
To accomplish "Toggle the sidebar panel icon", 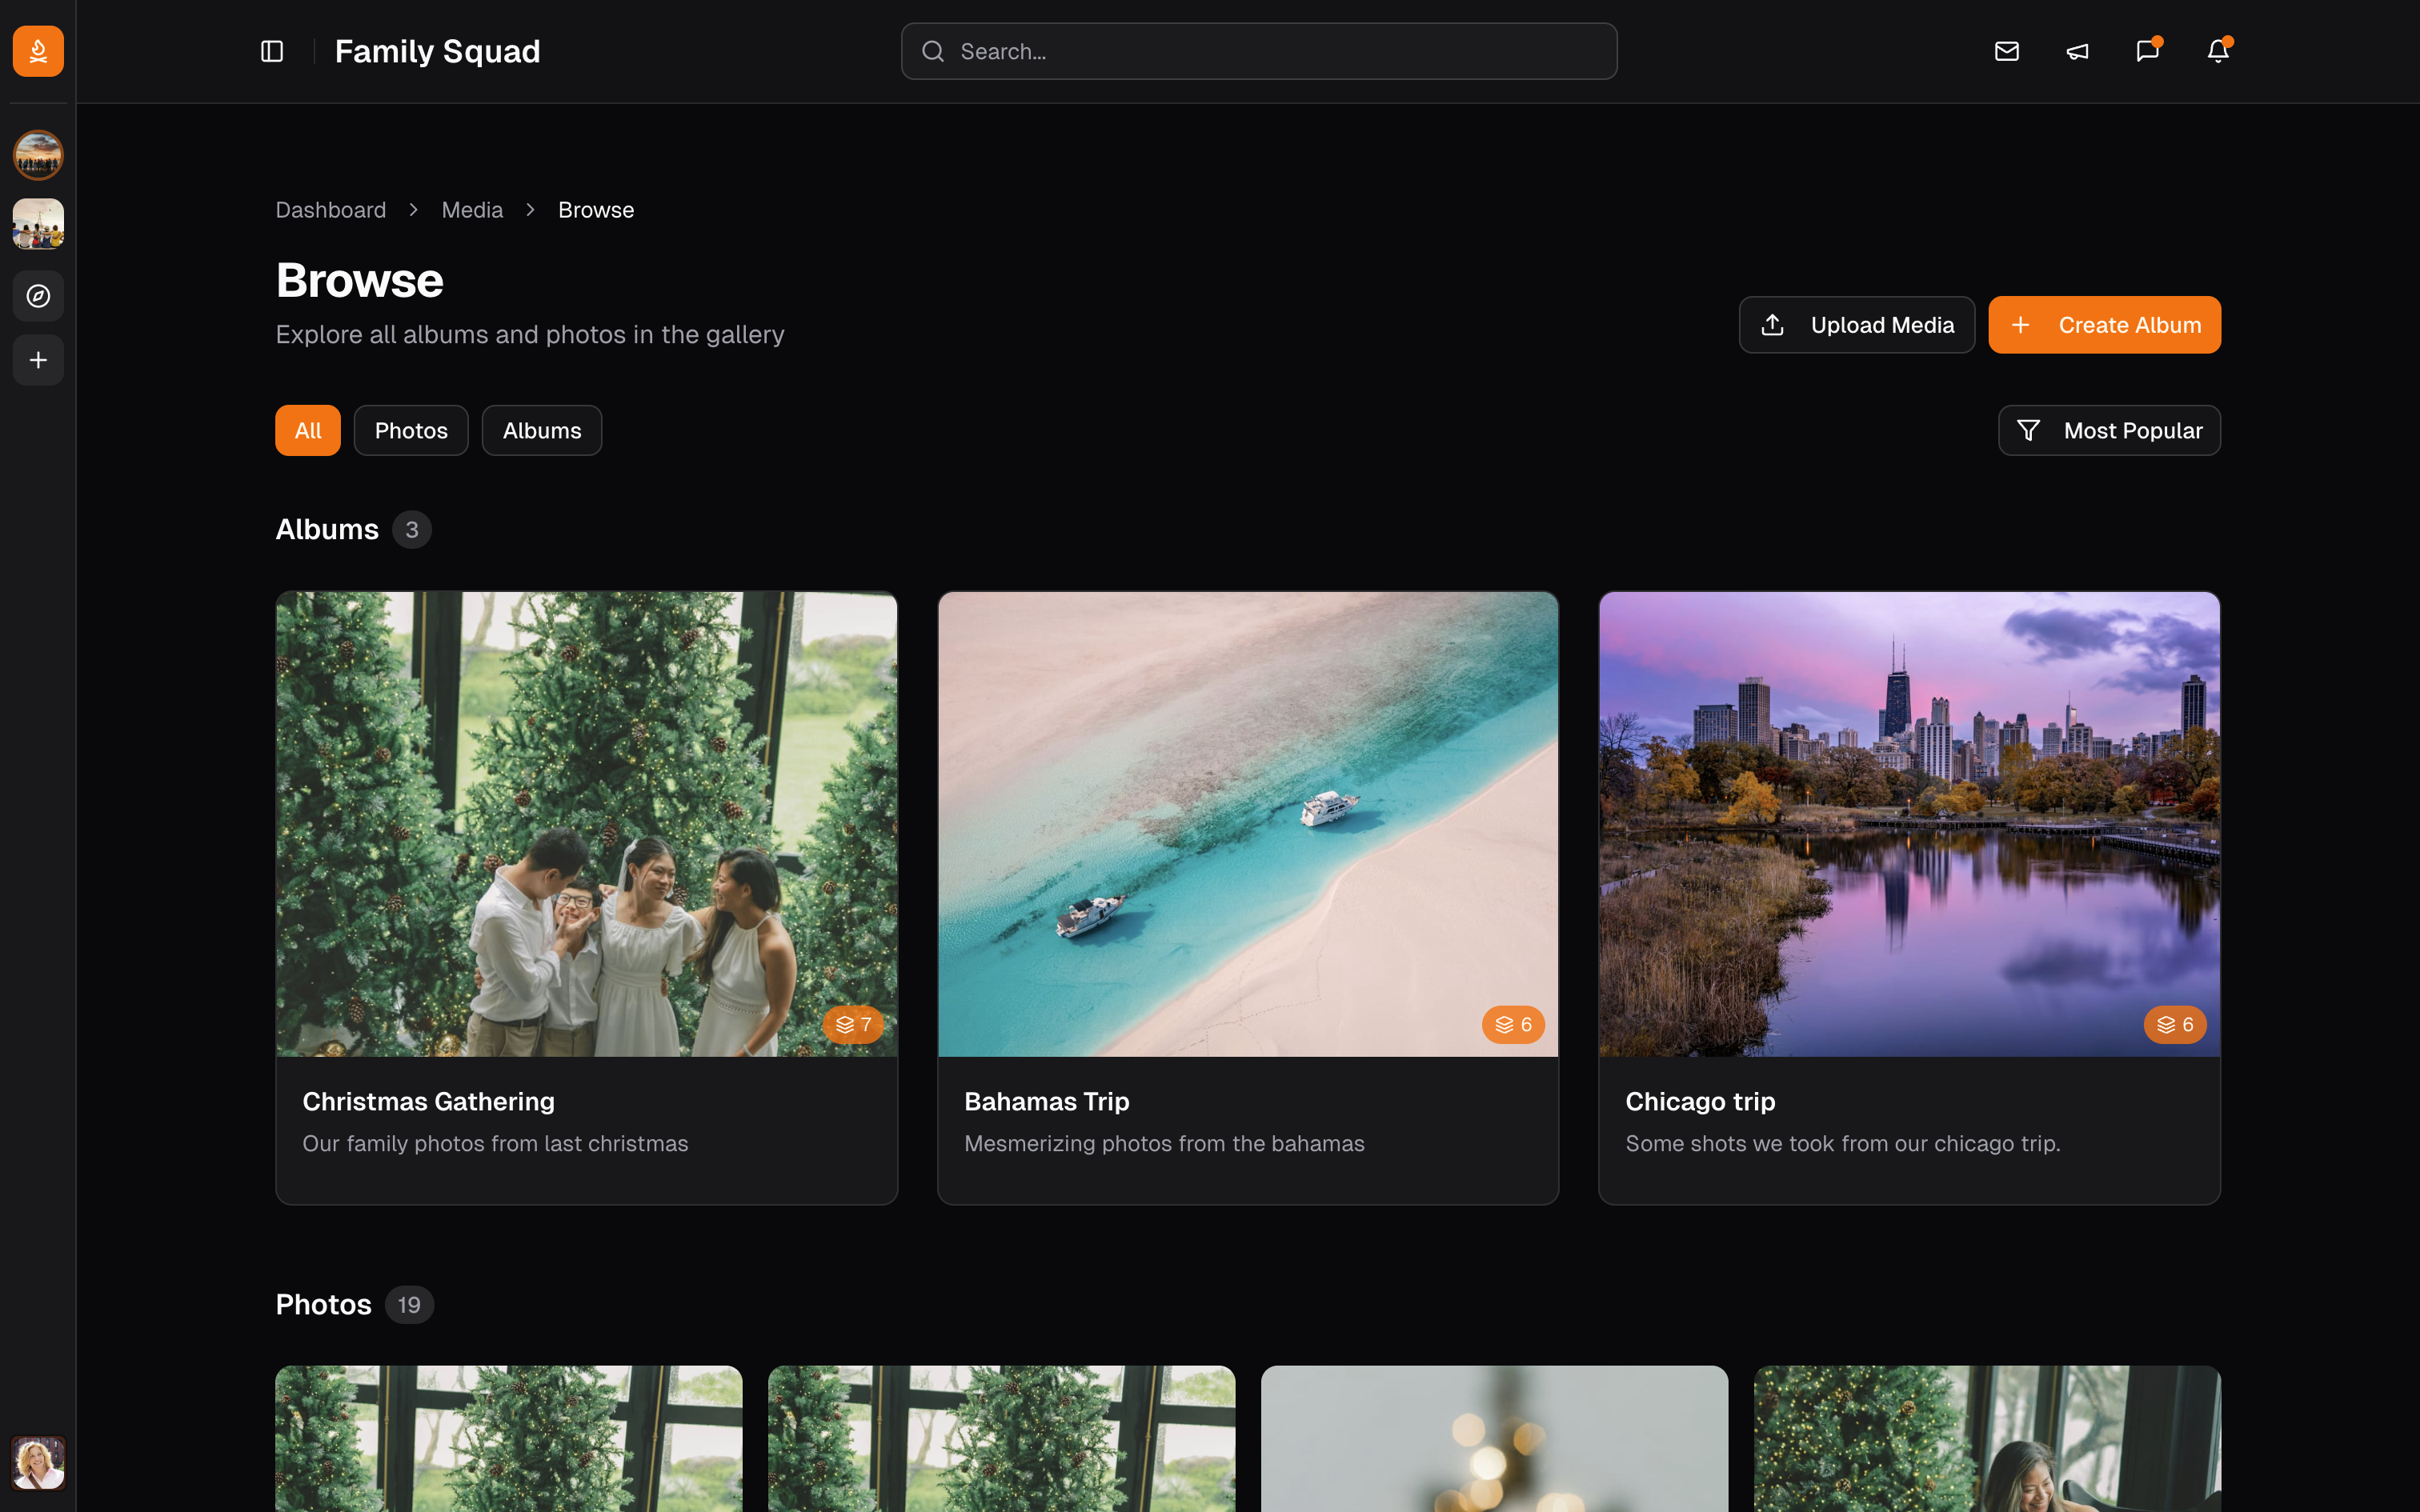I will [x=272, y=51].
